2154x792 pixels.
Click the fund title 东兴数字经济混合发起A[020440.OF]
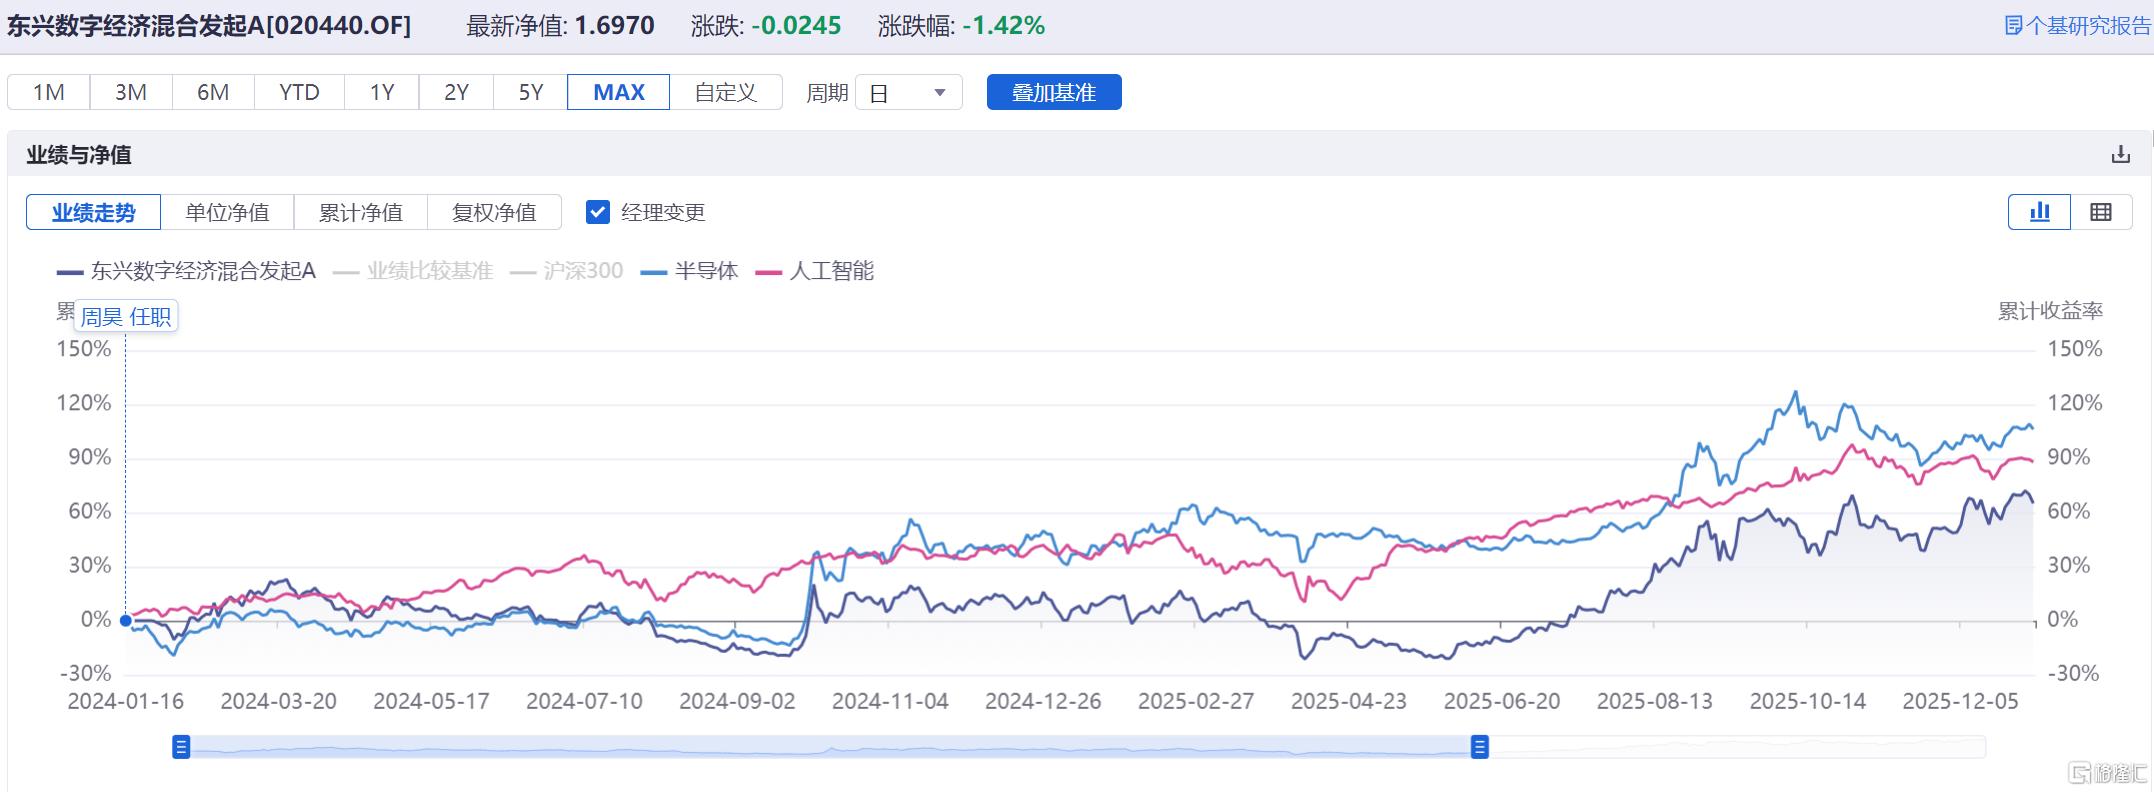(x=209, y=26)
